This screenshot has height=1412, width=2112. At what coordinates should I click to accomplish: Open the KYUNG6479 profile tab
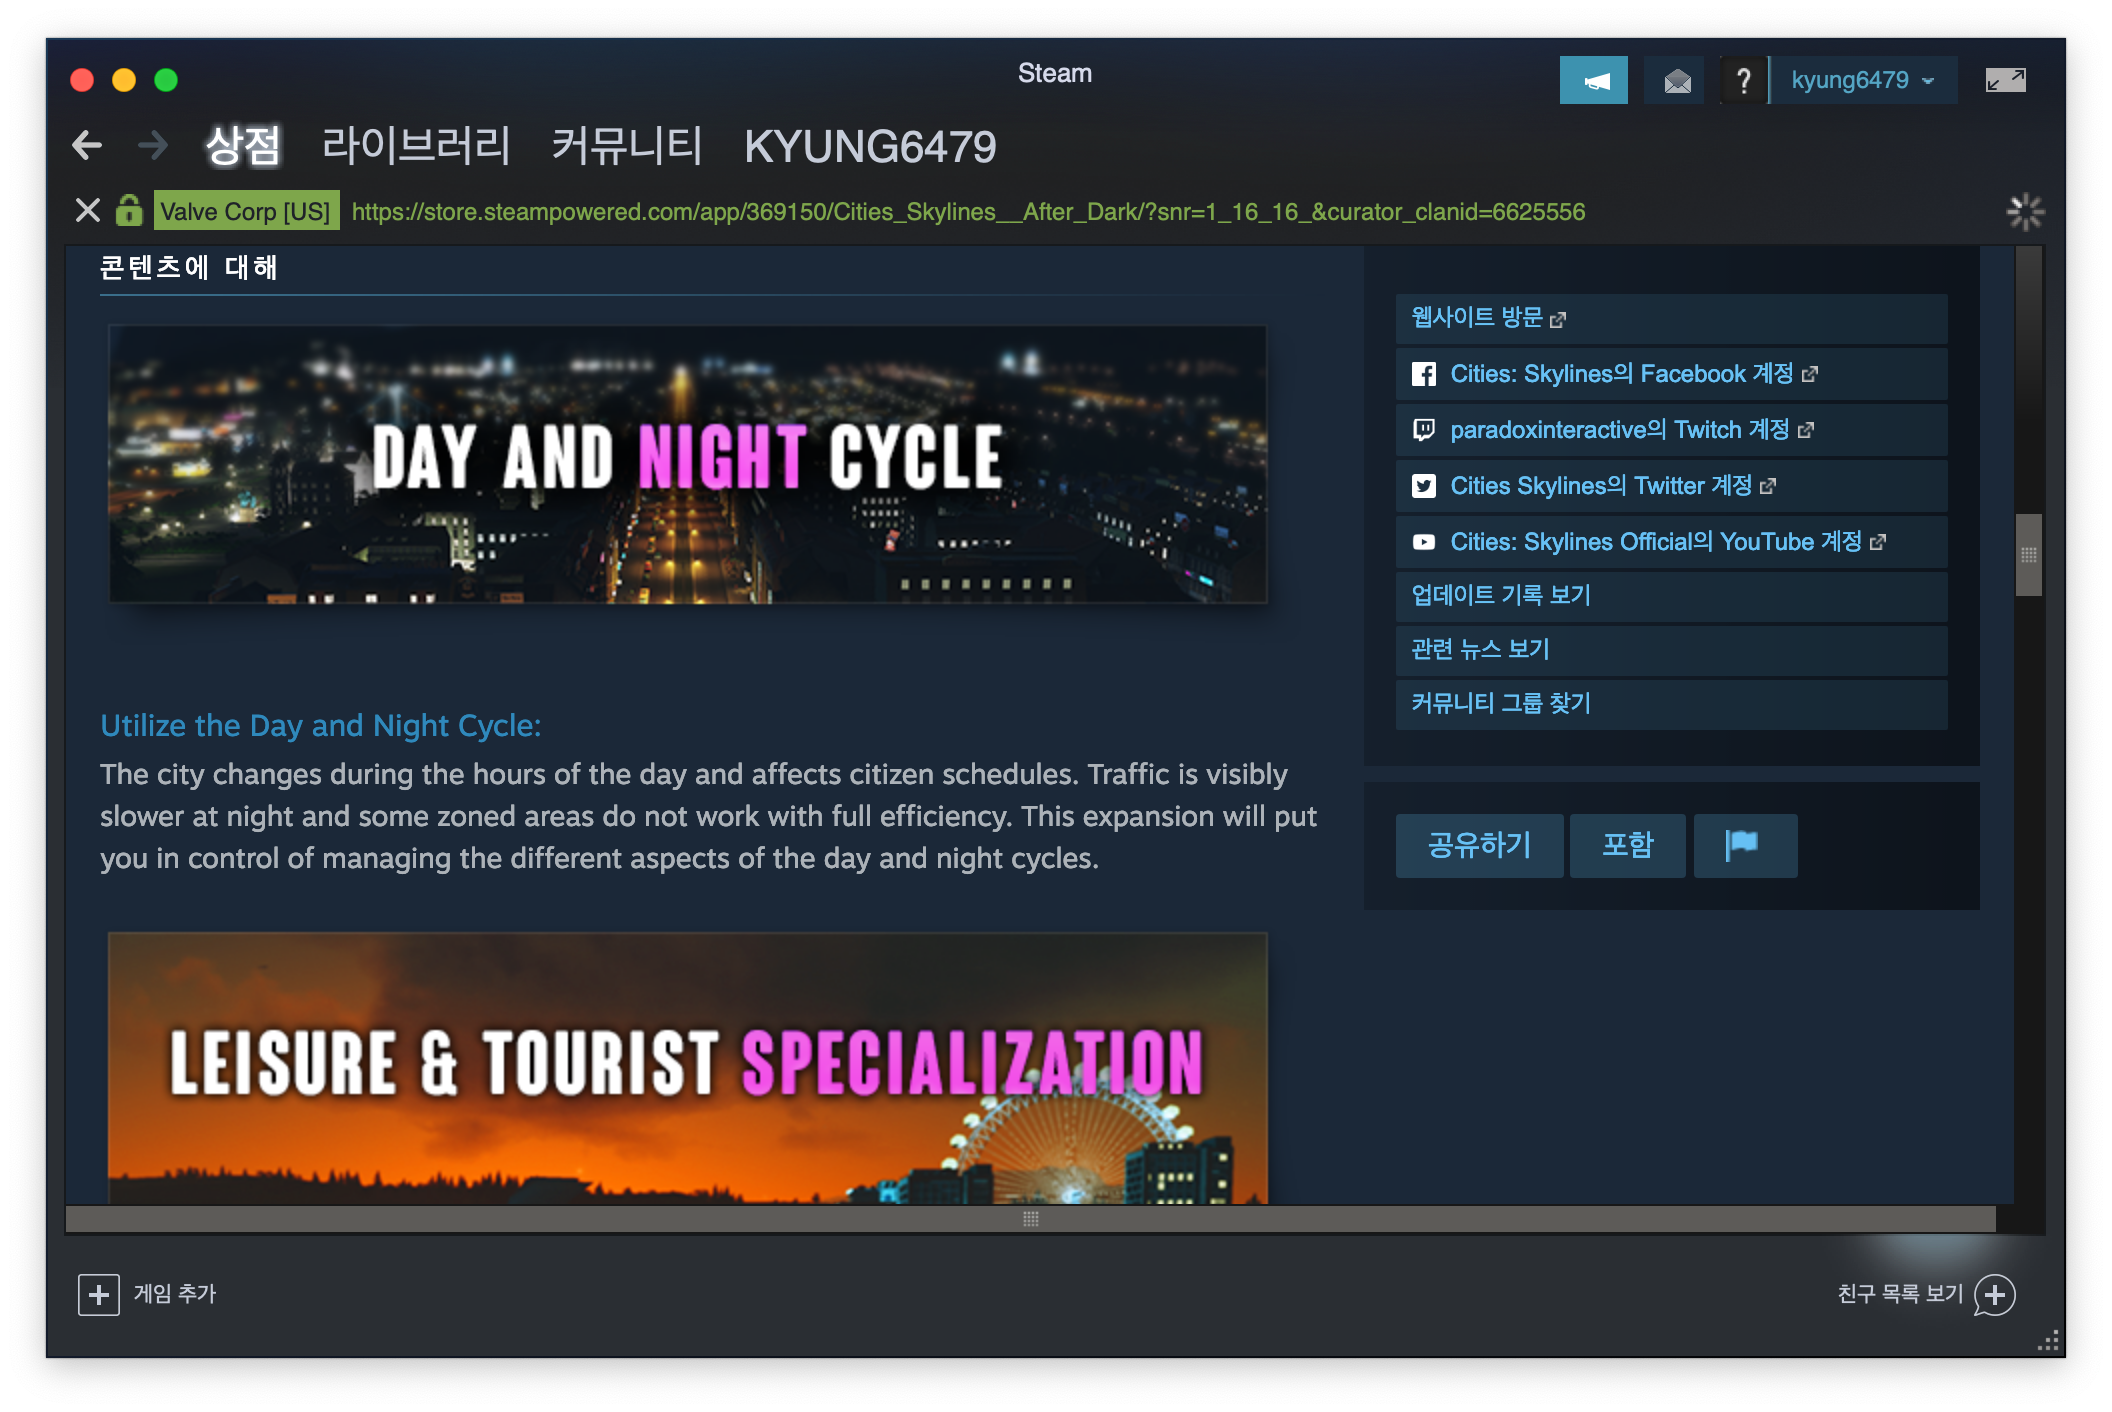click(x=870, y=146)
